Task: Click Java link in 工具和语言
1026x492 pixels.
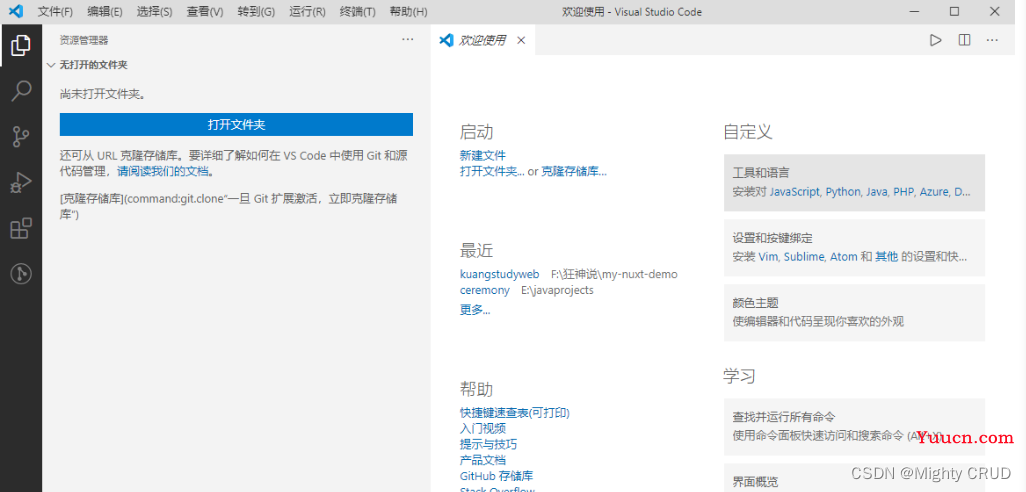Action: point(877,192)
